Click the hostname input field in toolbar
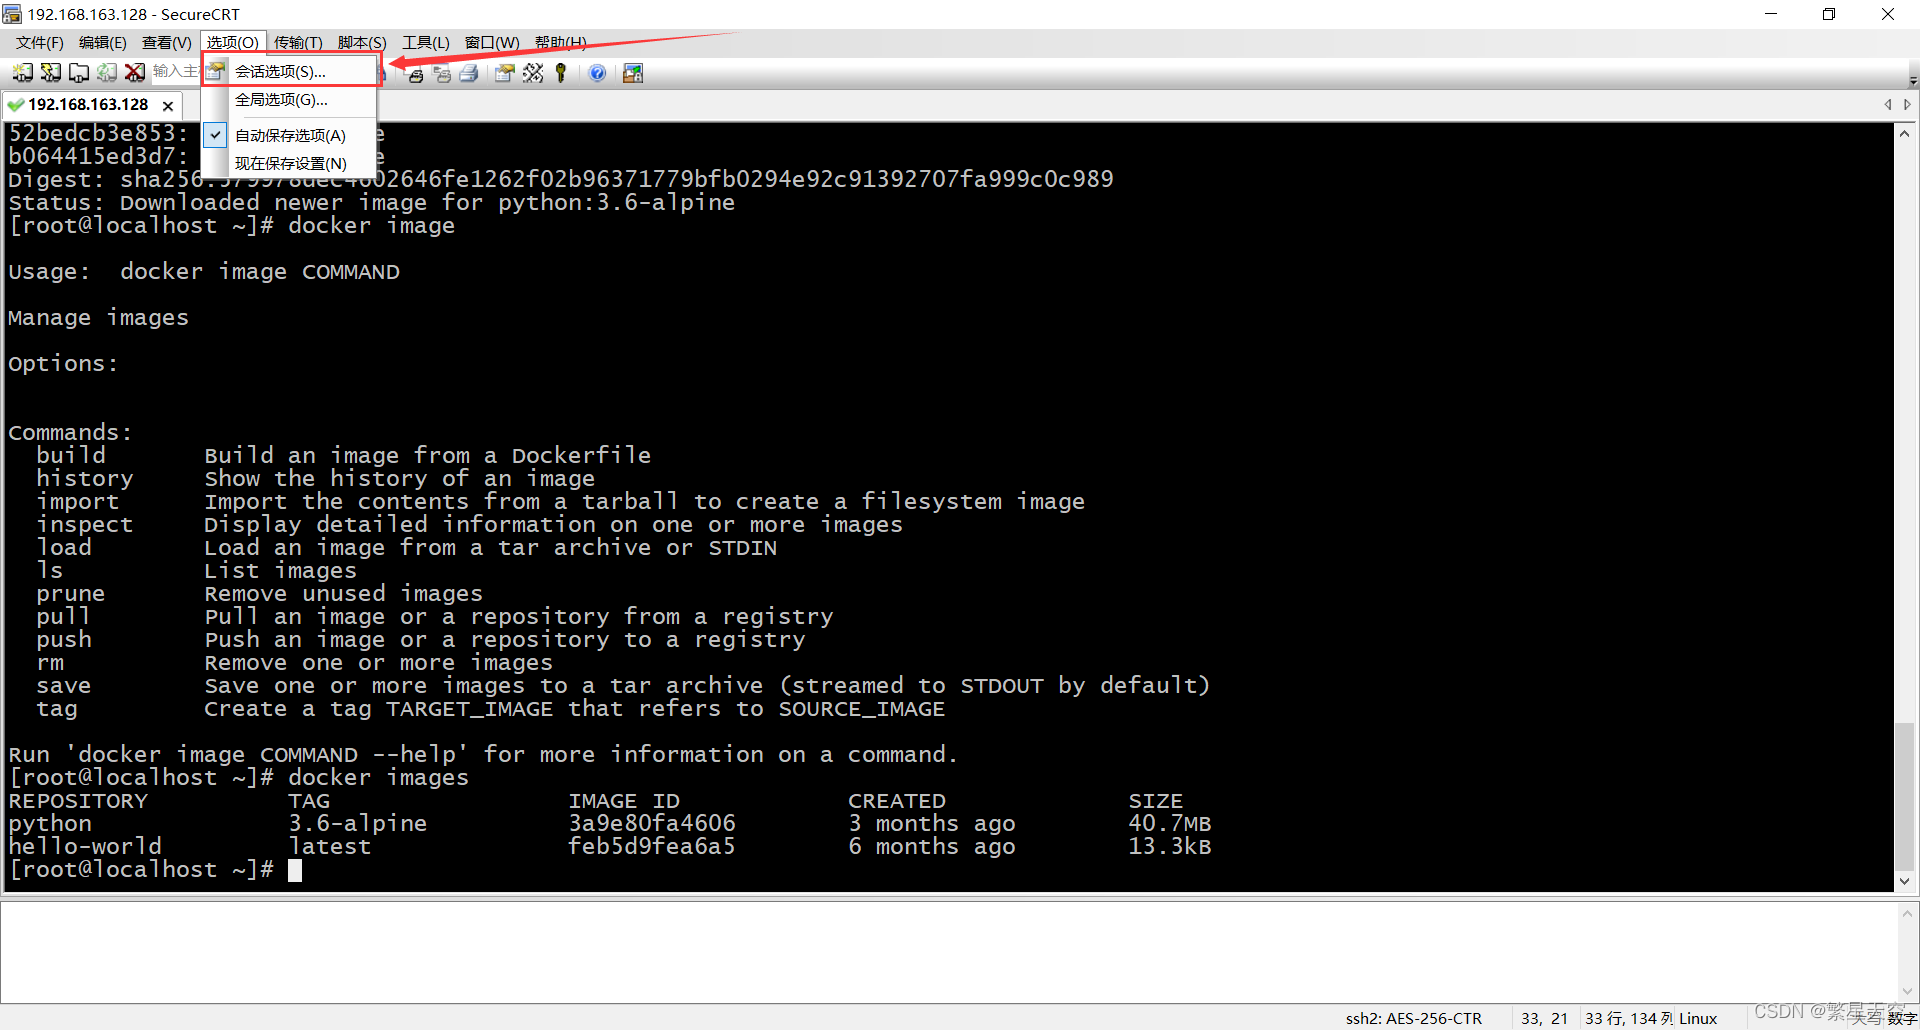Image resolution: width=1920 pixels, height=1030 pixels. 175,72
